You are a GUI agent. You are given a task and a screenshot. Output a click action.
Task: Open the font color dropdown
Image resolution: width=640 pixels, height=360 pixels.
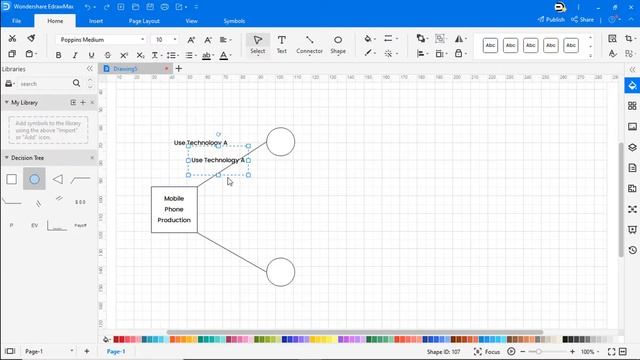pos(226,55)
